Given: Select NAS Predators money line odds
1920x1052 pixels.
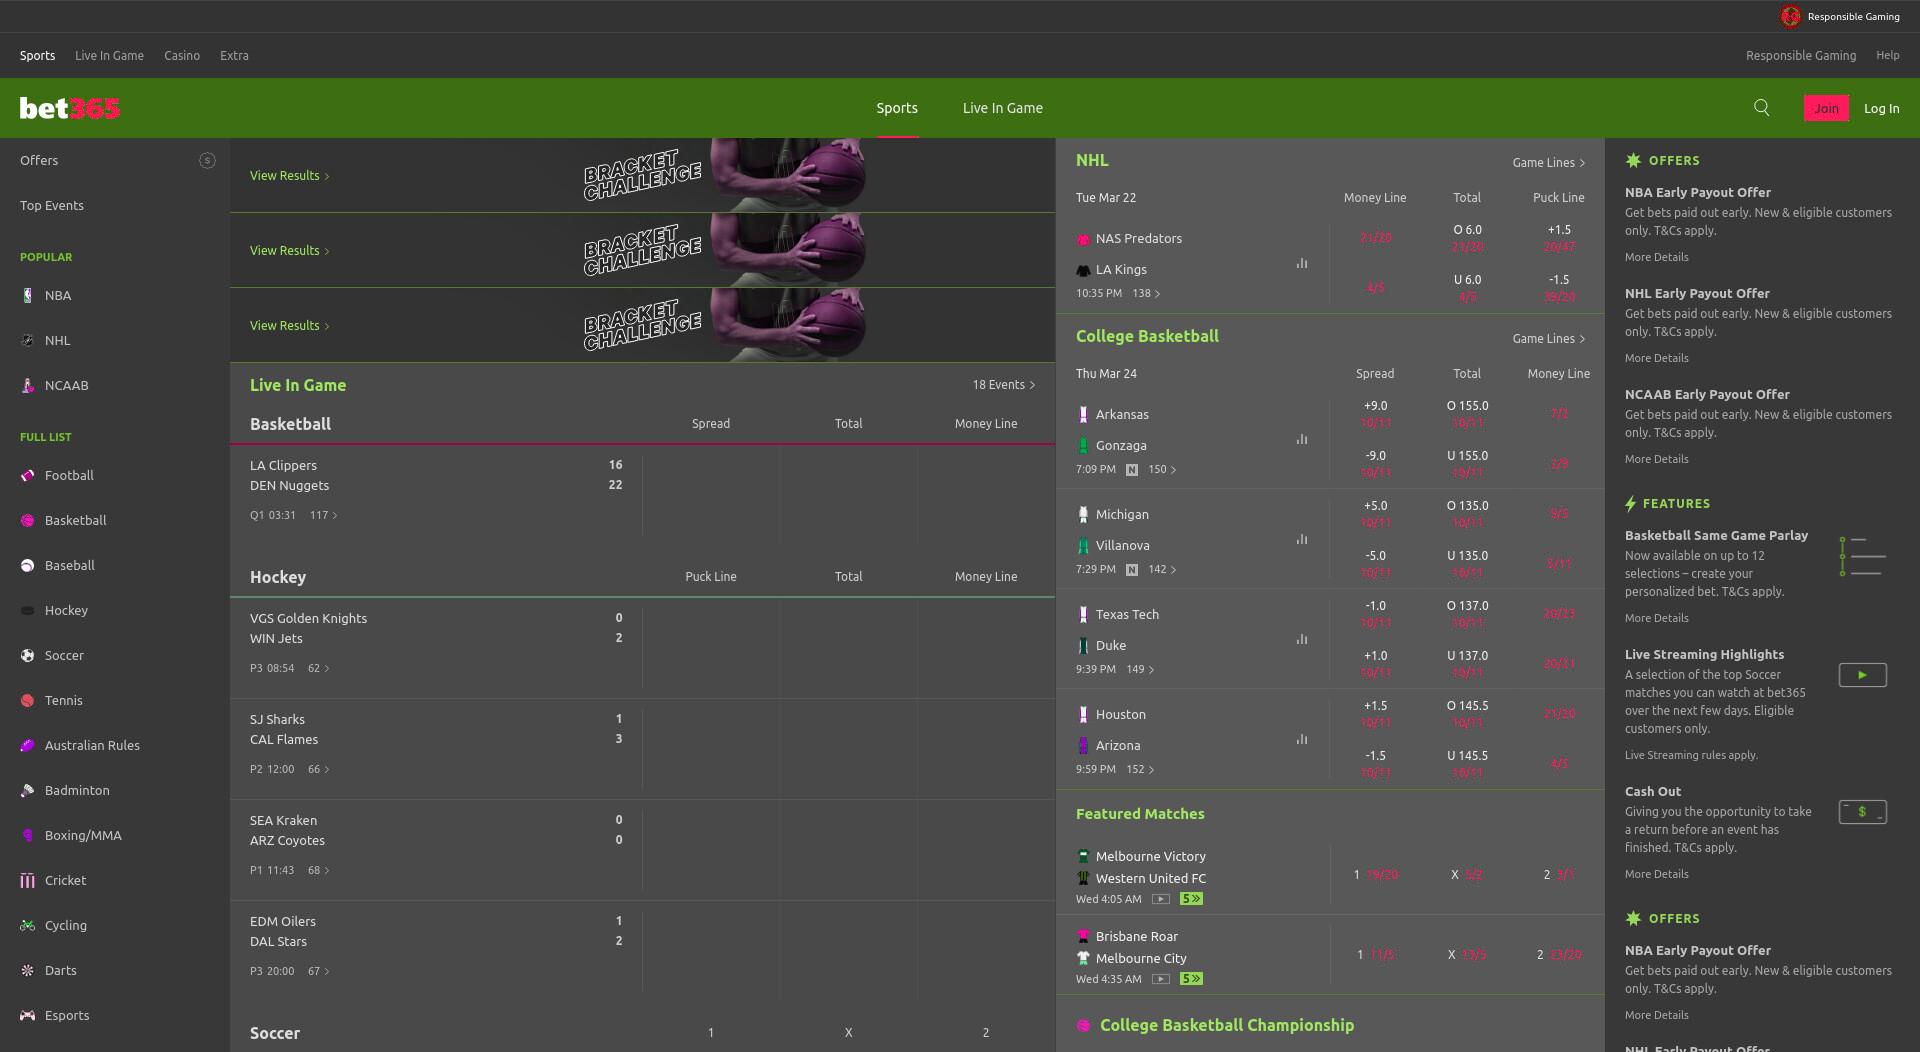Looking at the screenshot, I should (1375, 238).
